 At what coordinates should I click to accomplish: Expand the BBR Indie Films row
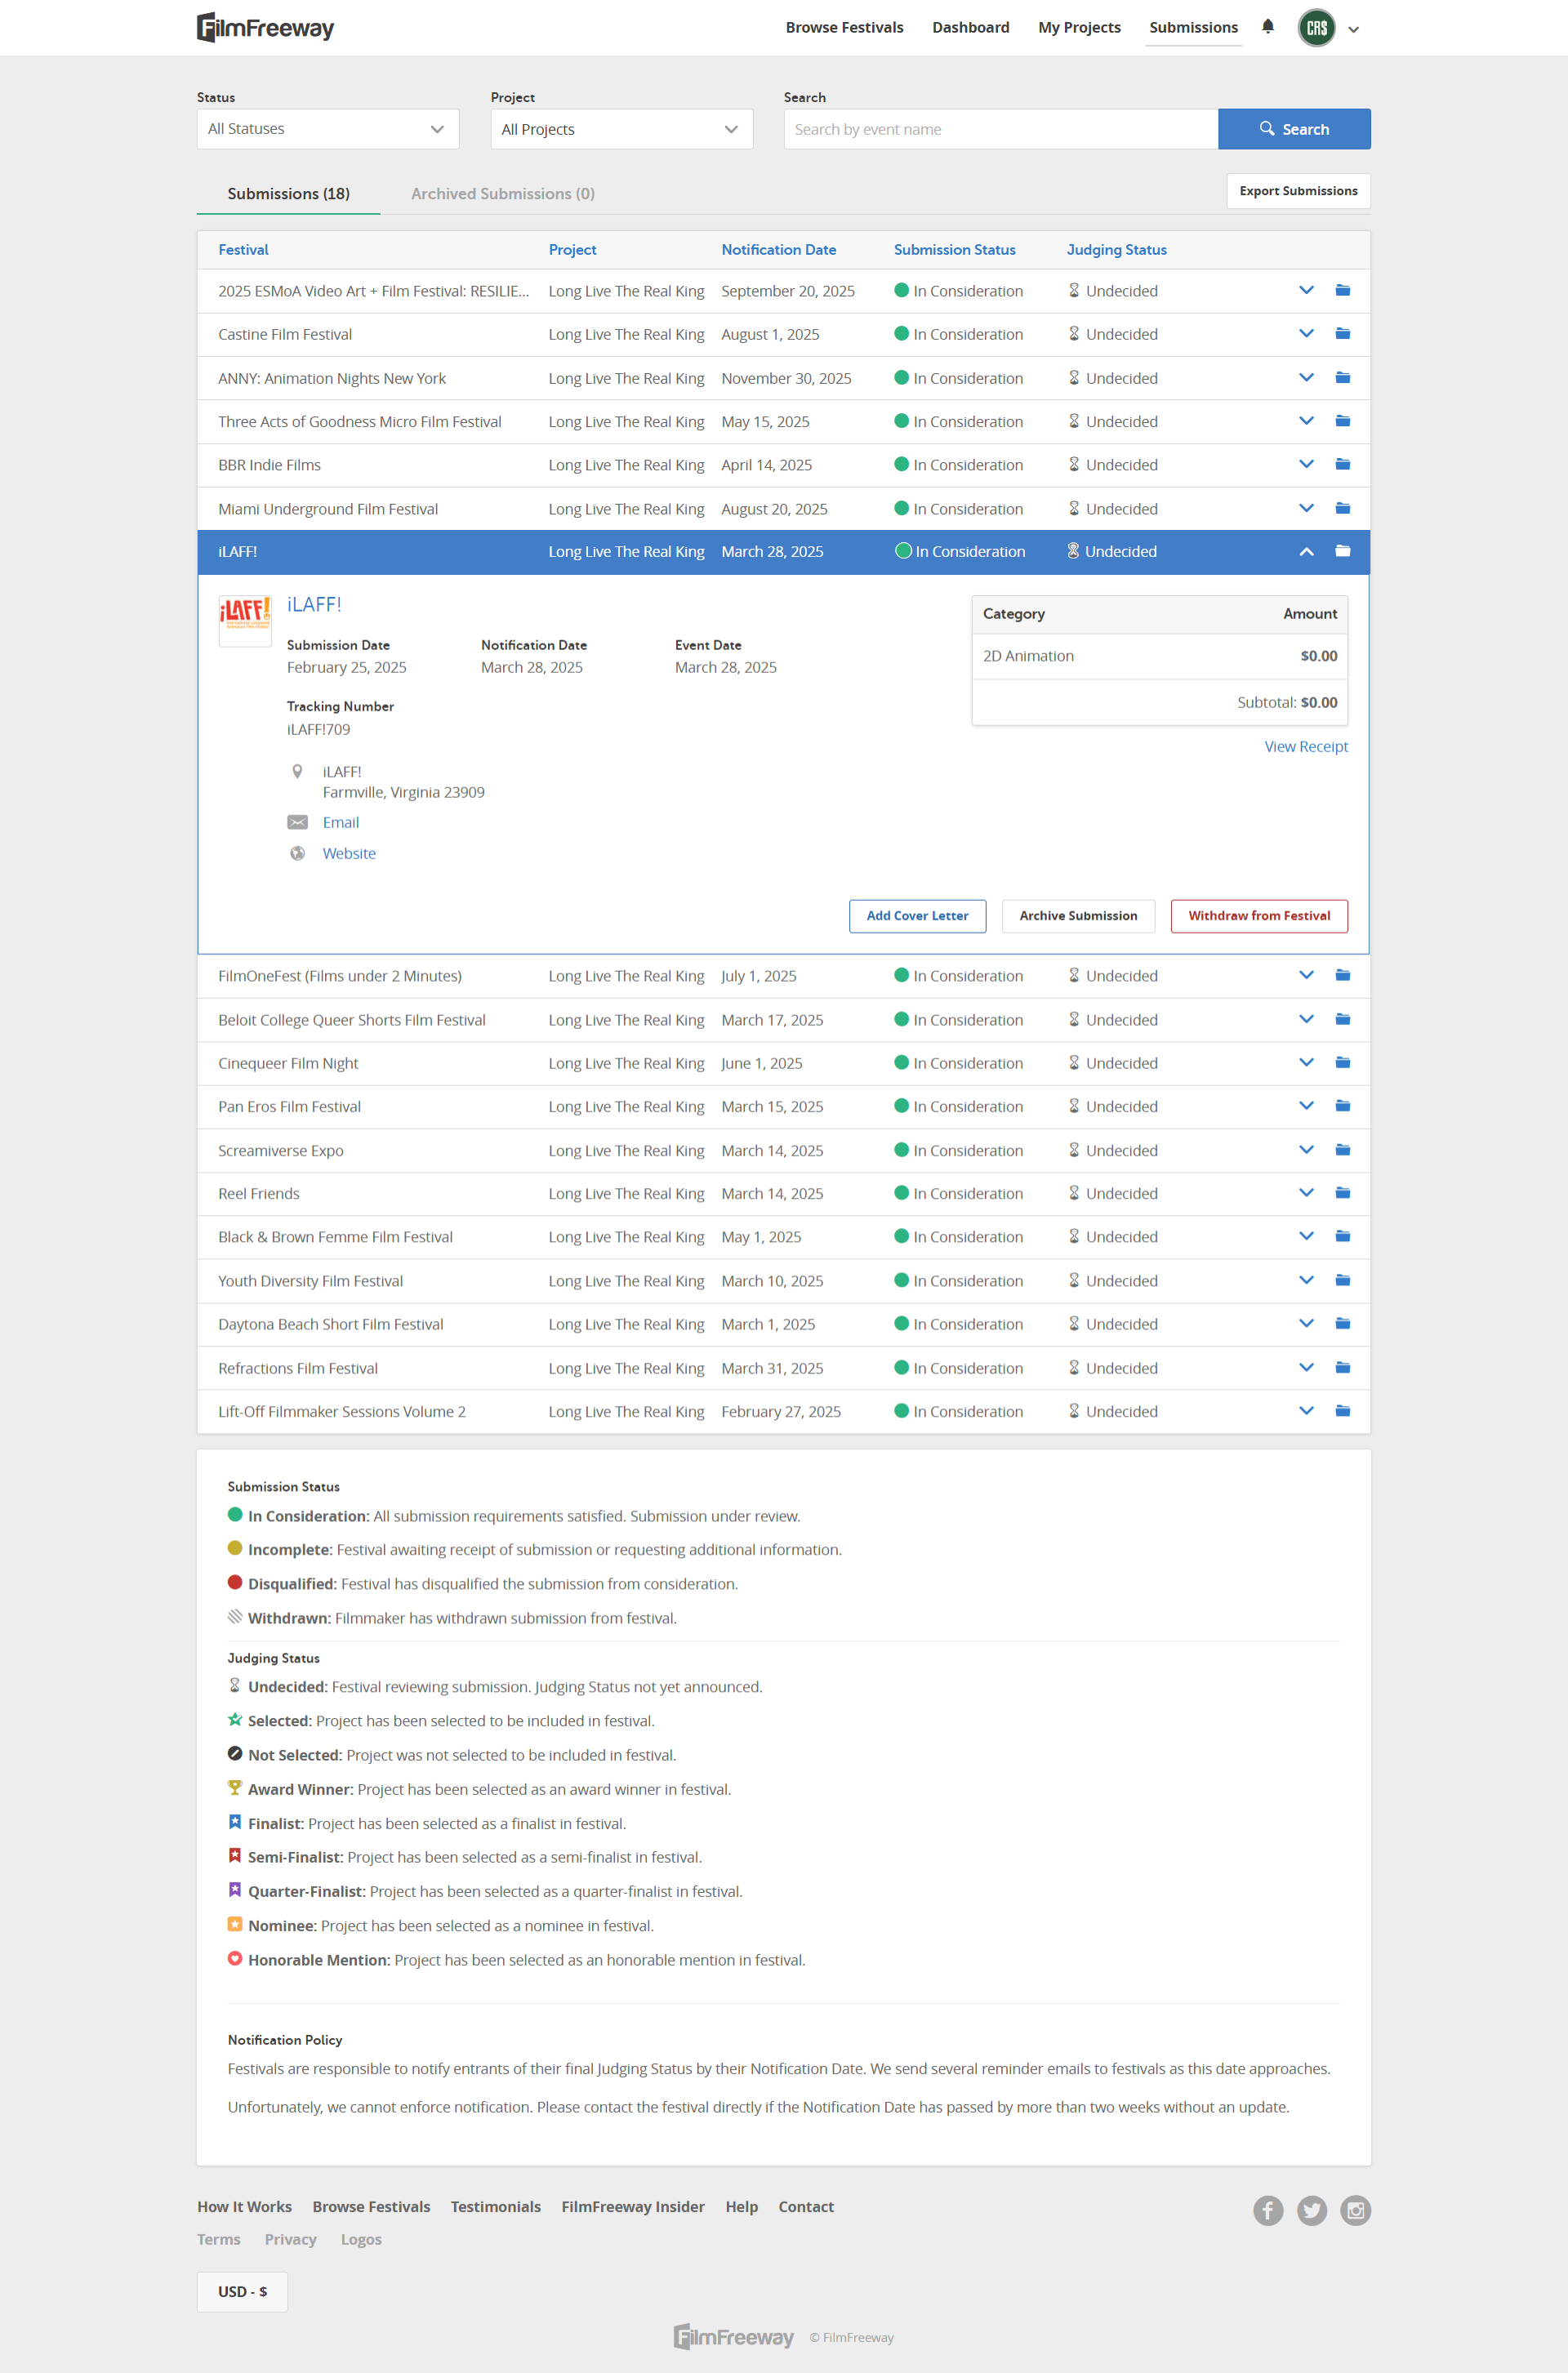pos(1306,465)
